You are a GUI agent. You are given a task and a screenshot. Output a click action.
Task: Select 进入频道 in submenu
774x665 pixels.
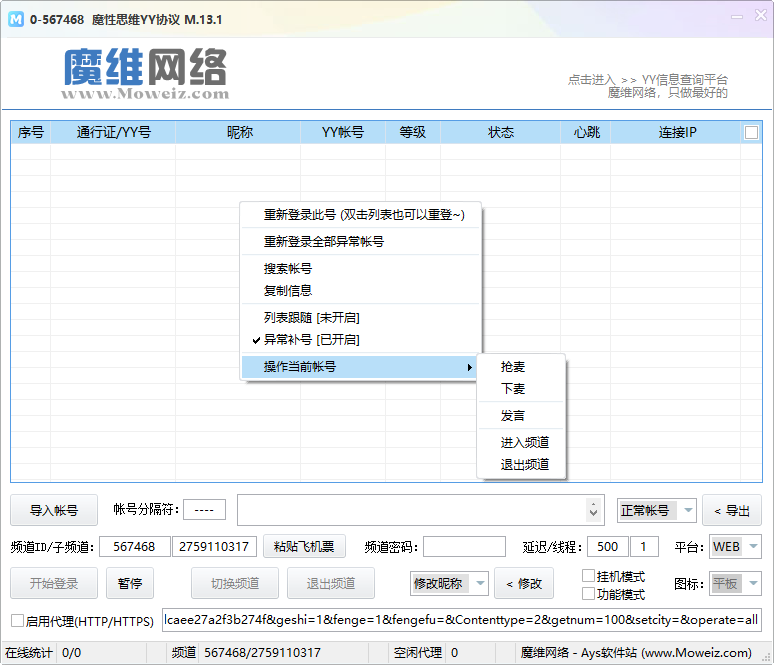click(x=521, y=442)
